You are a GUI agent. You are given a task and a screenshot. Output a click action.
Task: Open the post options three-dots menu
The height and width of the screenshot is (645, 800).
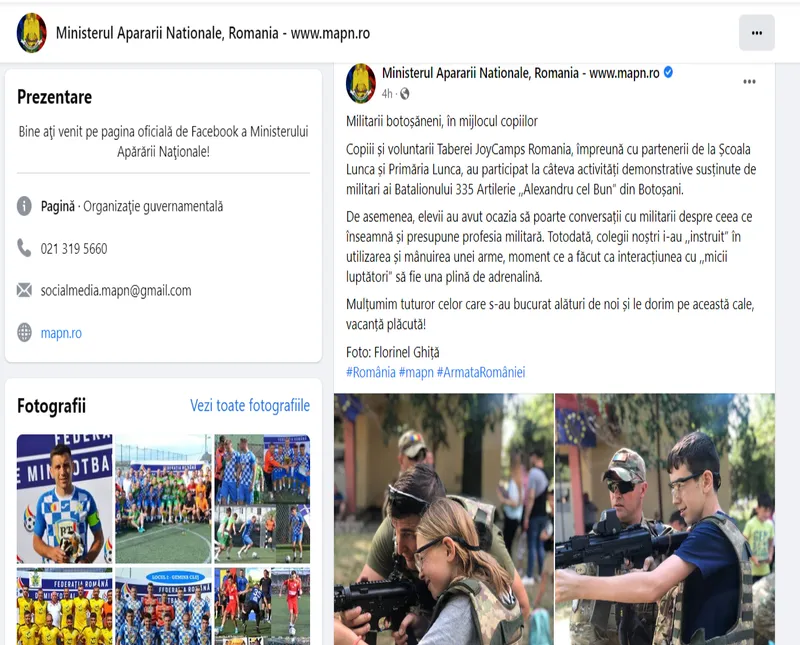749,82
